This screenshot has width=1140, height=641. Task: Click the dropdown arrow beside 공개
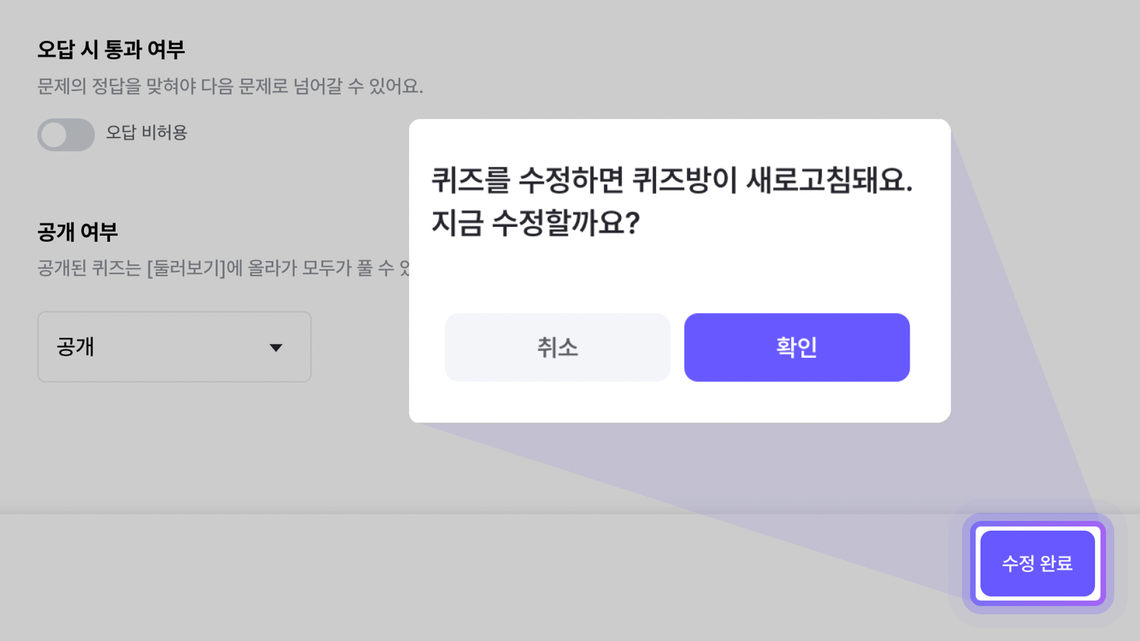(x=276, y=348)
